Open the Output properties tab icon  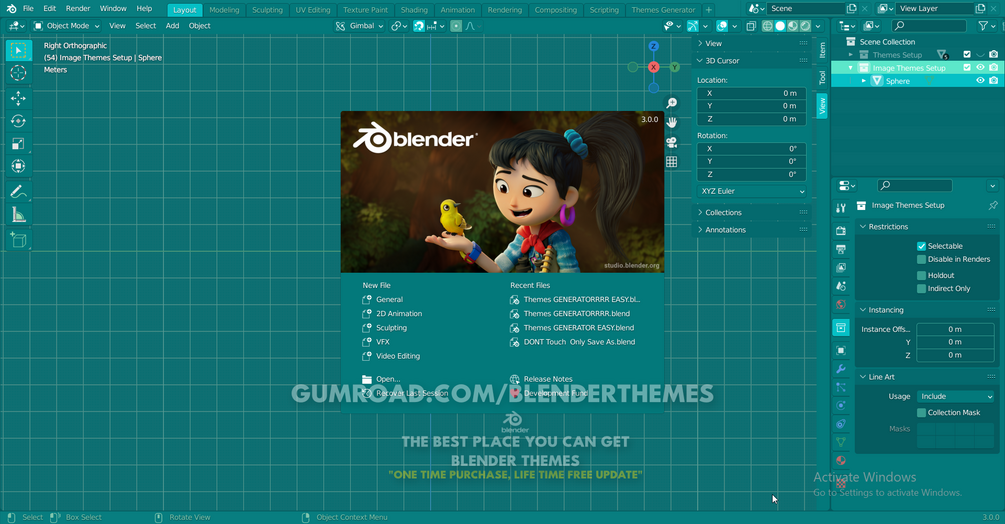tap(841, 249)
